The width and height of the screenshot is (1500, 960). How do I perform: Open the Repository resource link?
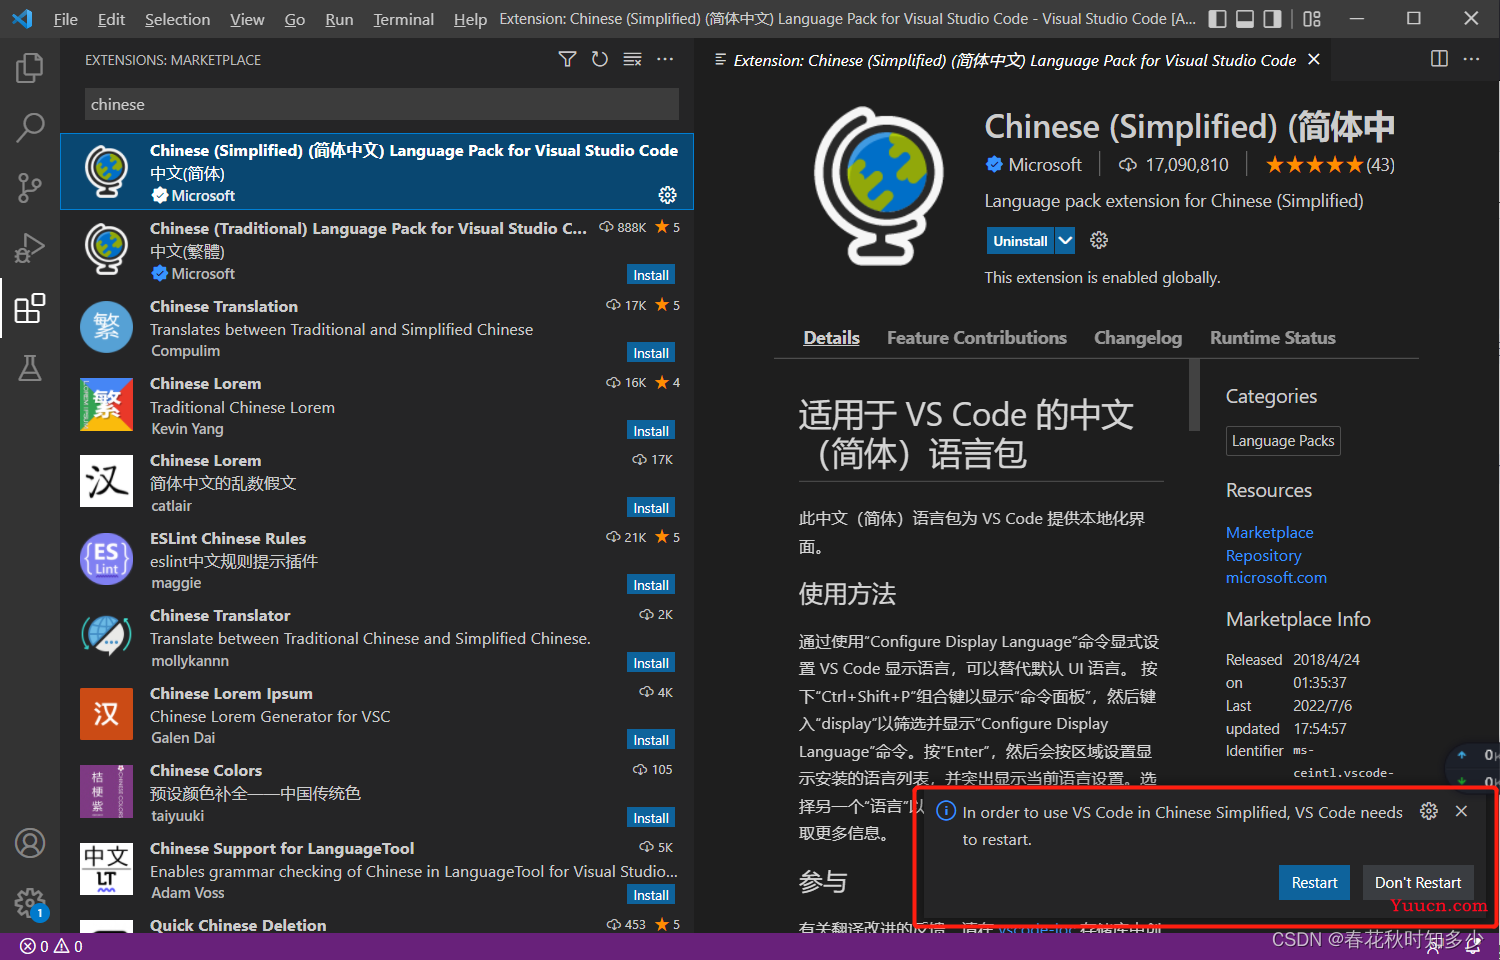coord(1263,555)
